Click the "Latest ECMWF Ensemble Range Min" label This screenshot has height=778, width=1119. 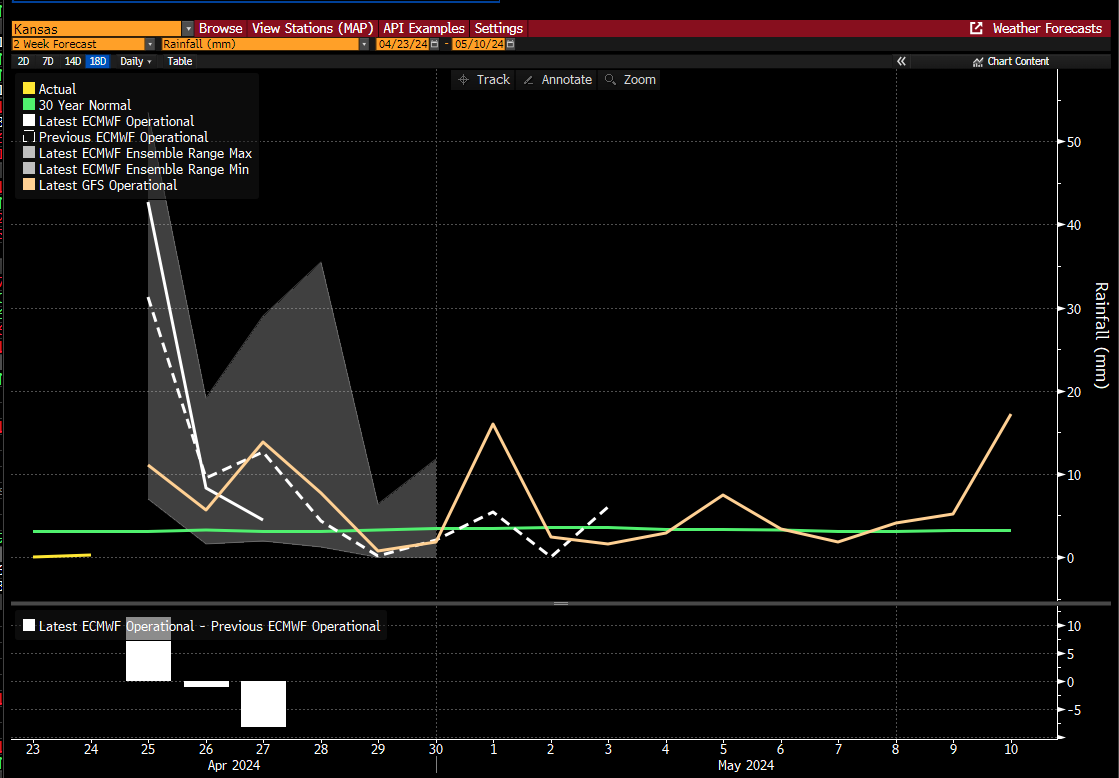point(144,169)
